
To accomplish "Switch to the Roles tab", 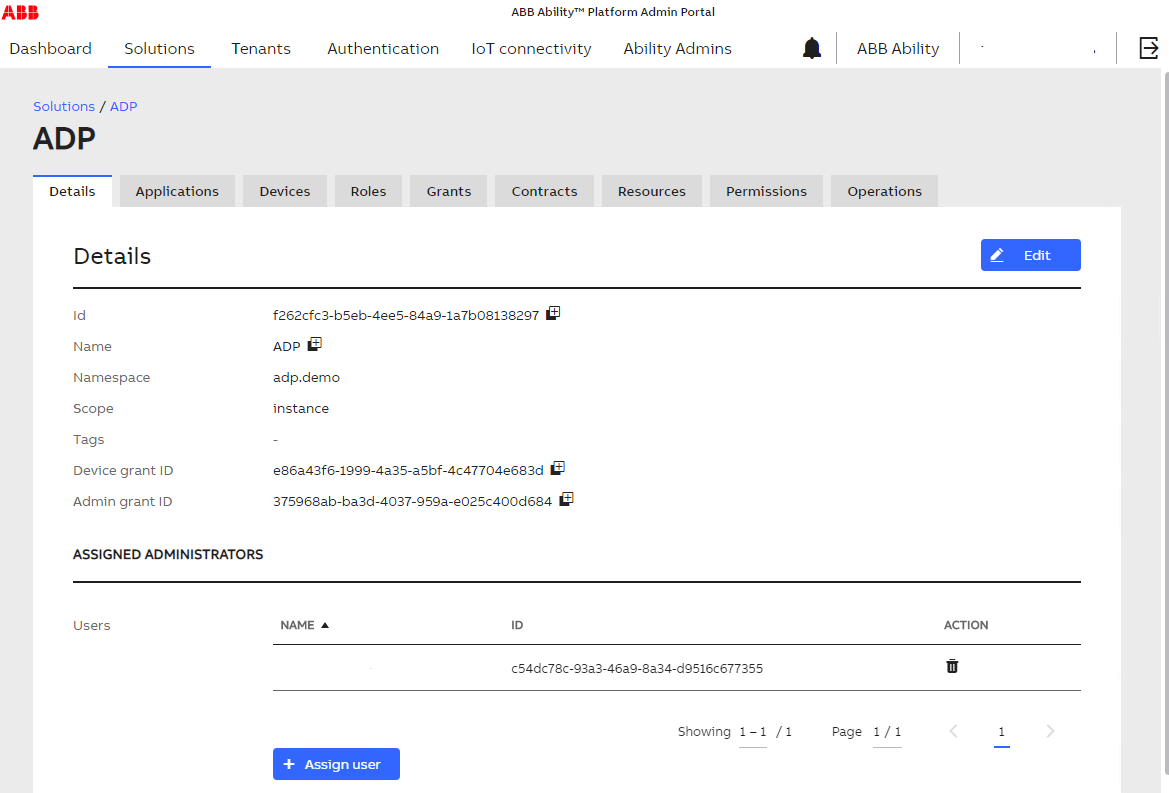I will pyautogui.click(x=368, y=192).
